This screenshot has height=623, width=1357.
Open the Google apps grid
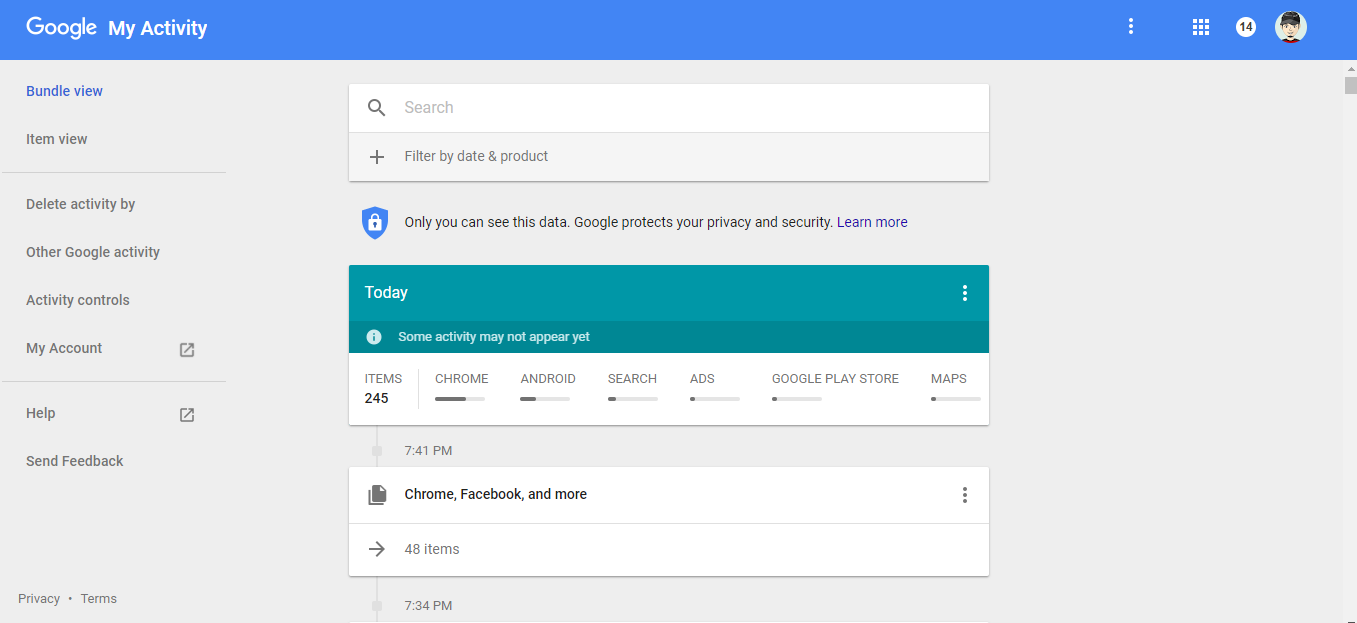[1201, 27]
